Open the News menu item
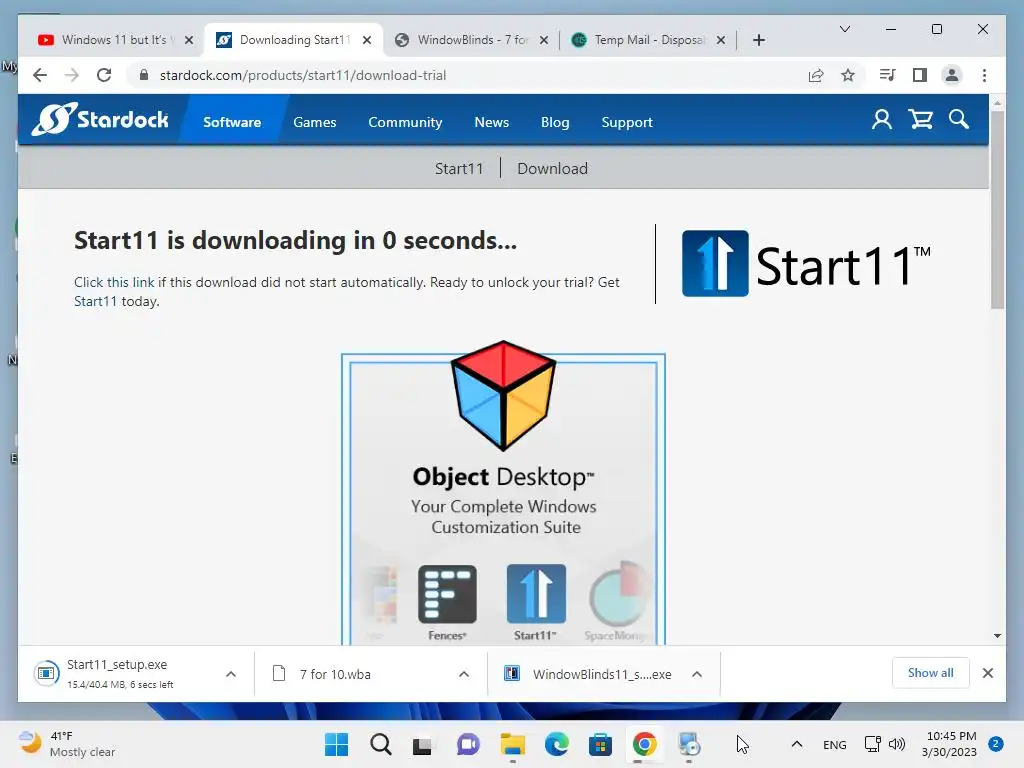 tap(491, 122)
